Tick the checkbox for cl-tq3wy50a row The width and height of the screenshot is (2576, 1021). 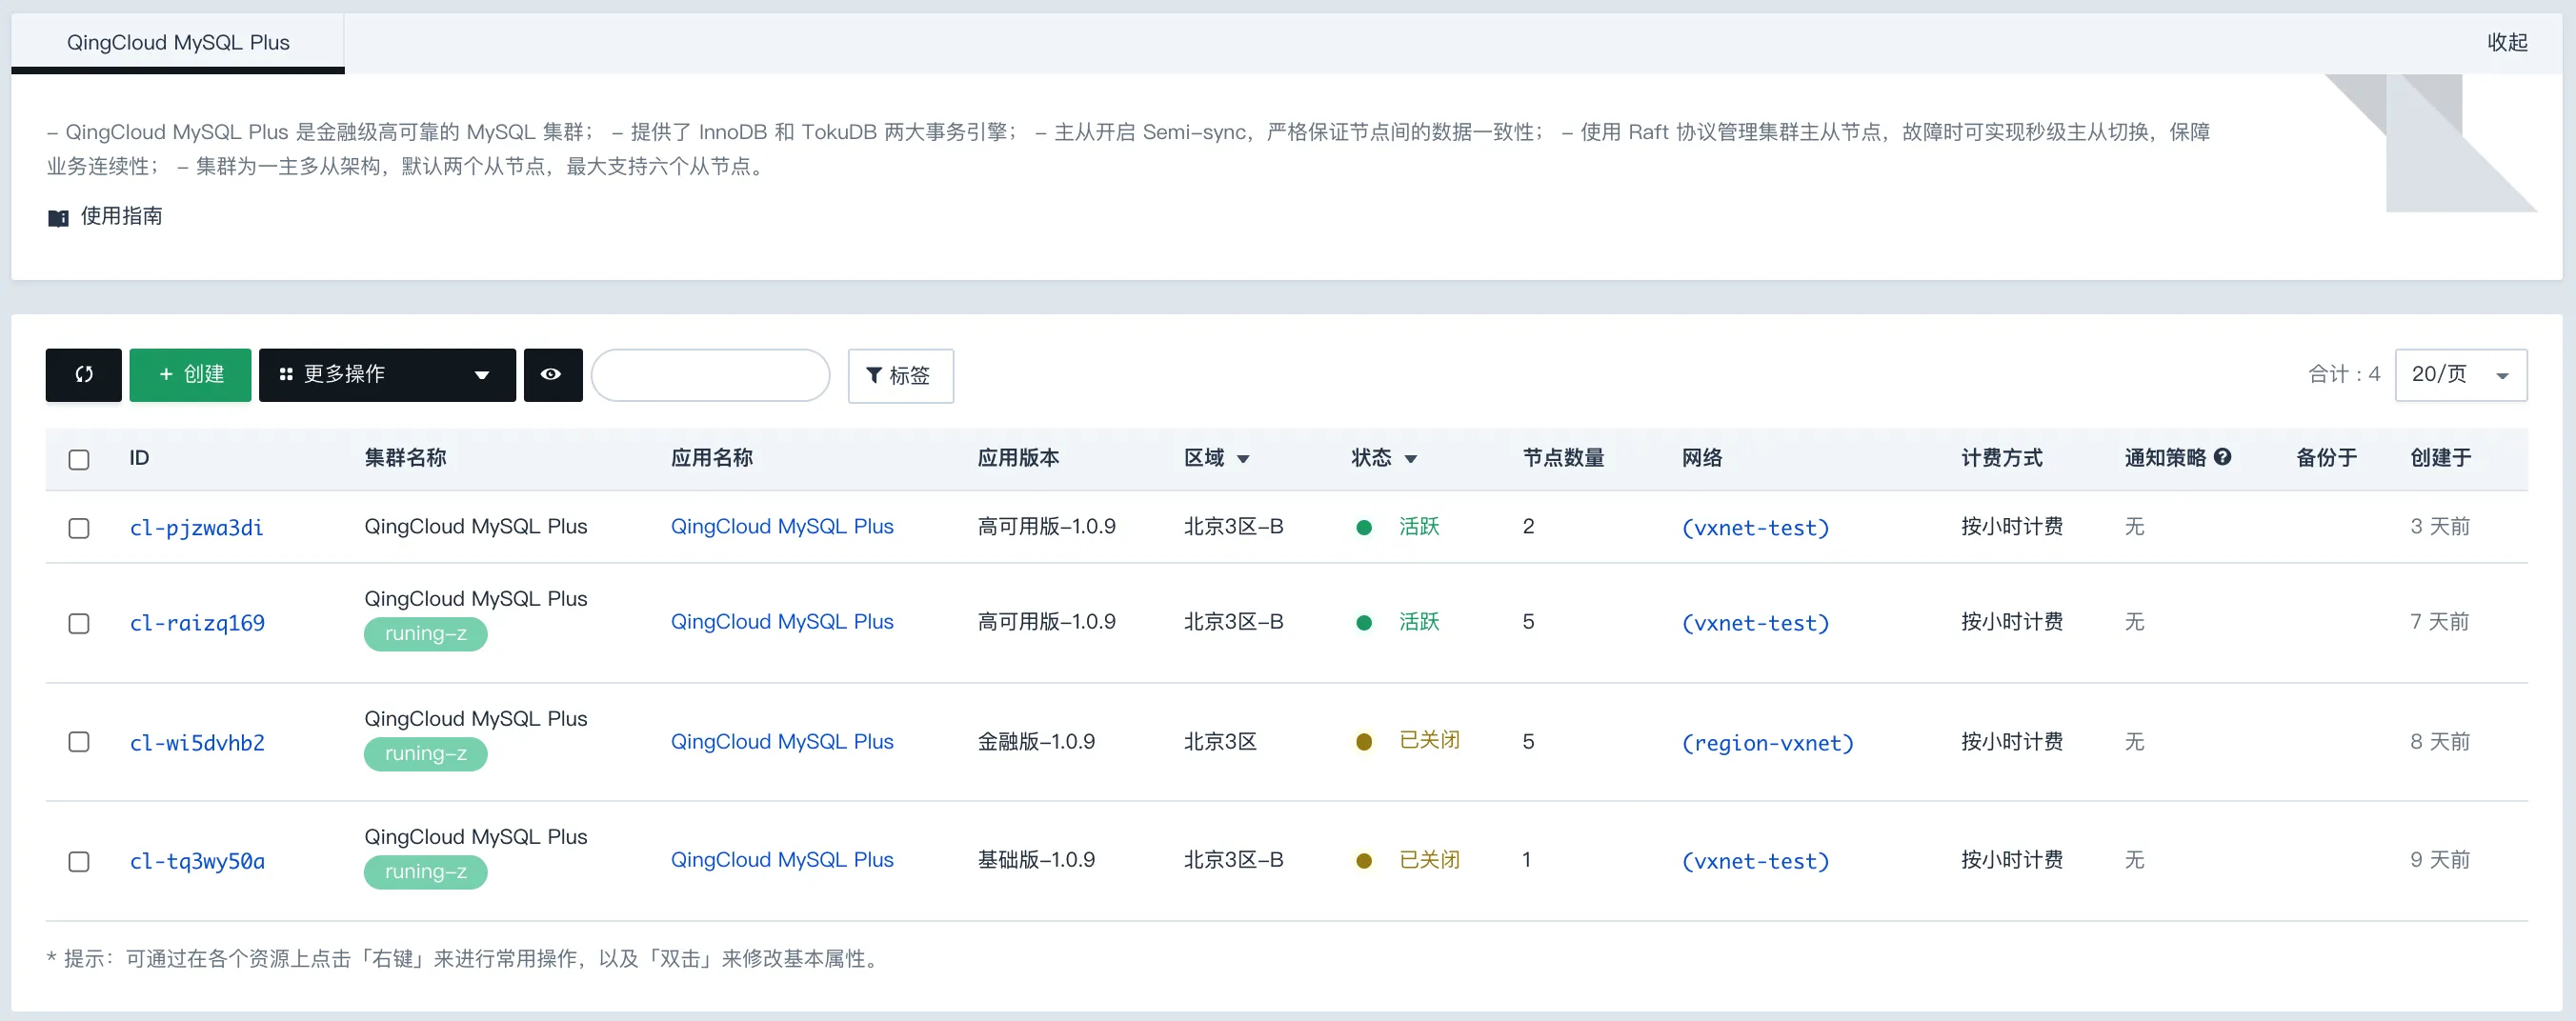coord(79,861)
